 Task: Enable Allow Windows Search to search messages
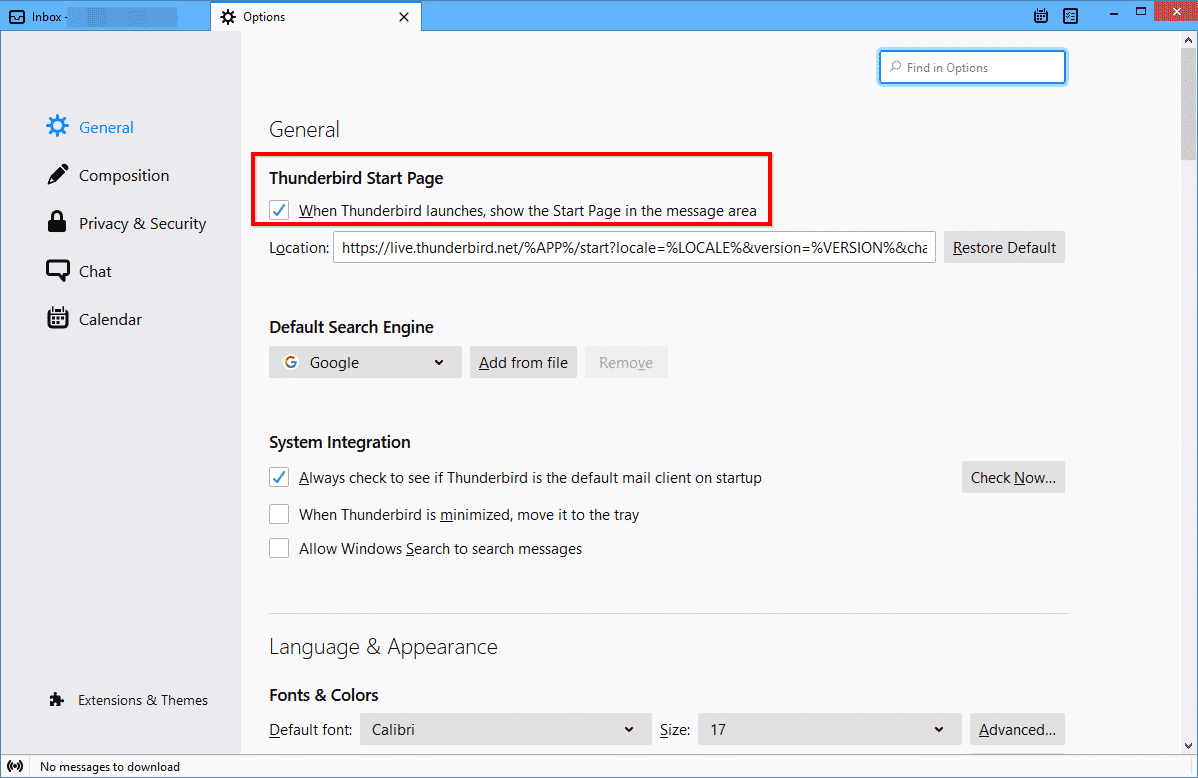pyautogui.click(x=279, y=549)
